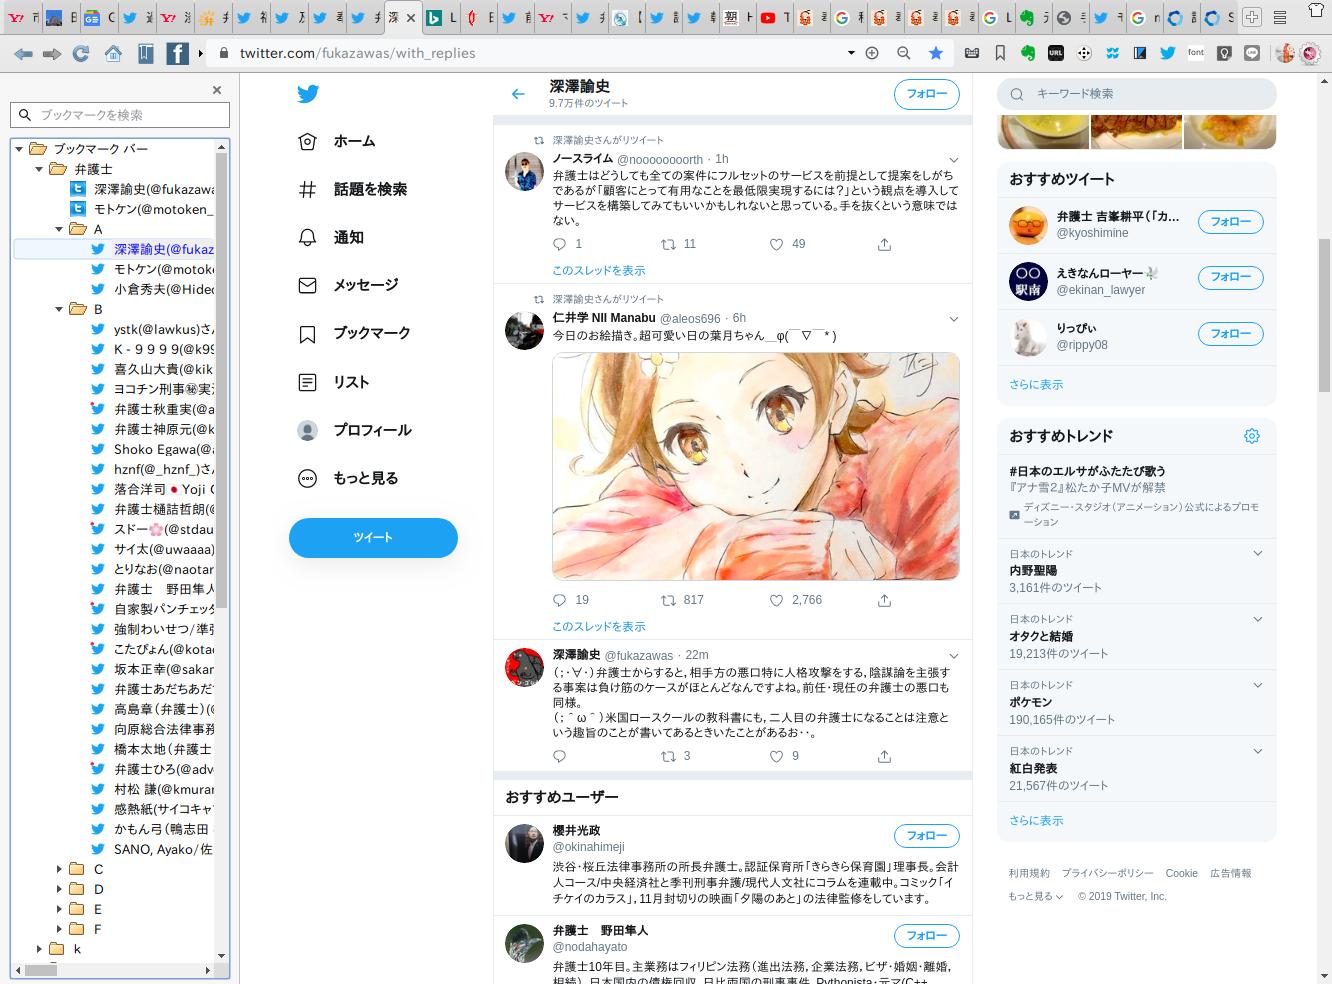Follow 深澤諭史 using the header follow button
Screen dimensions: 1332x984
point(926,94)
